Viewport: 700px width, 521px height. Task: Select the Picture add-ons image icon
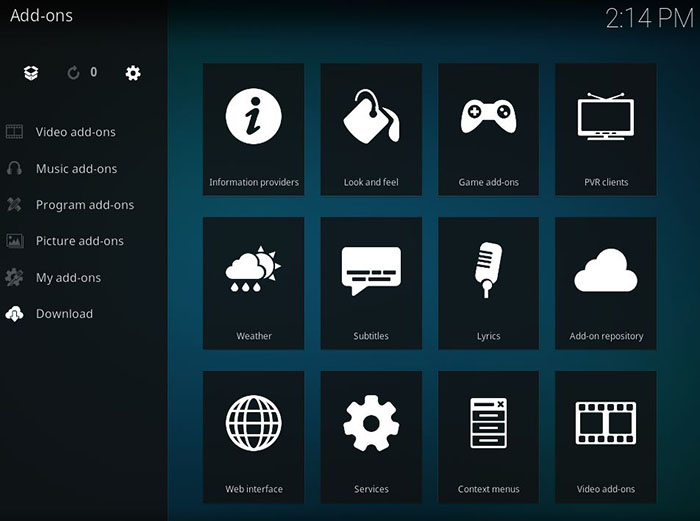pyautogui.click(x=14, y=241)
